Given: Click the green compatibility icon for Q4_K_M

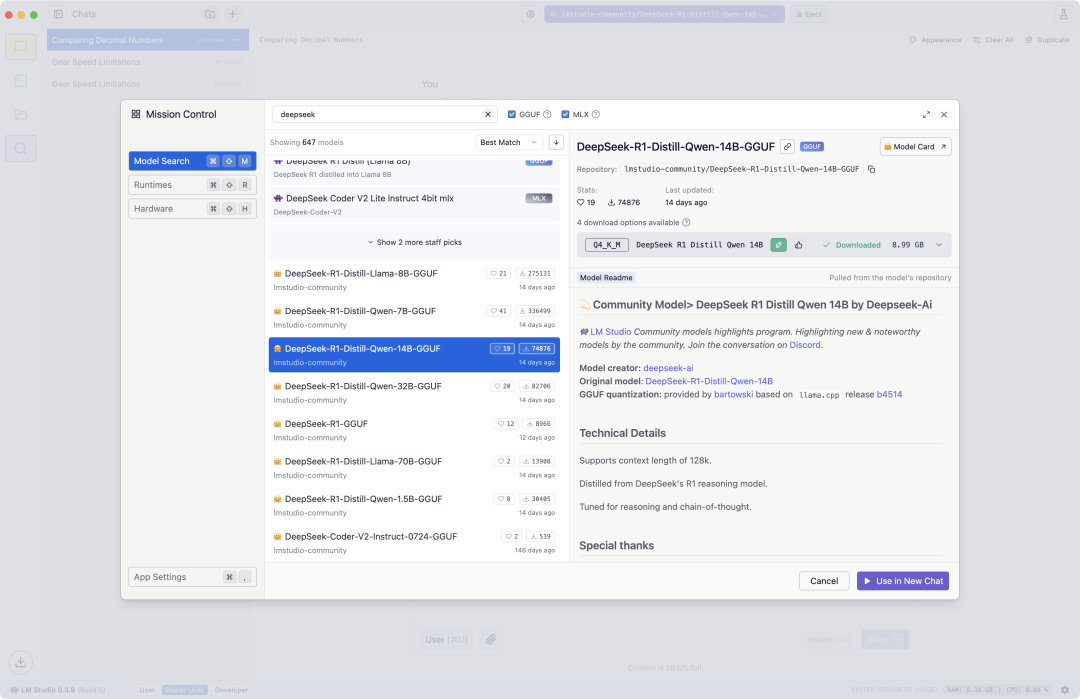Looking at the screenshot, I should pos(778,245).
